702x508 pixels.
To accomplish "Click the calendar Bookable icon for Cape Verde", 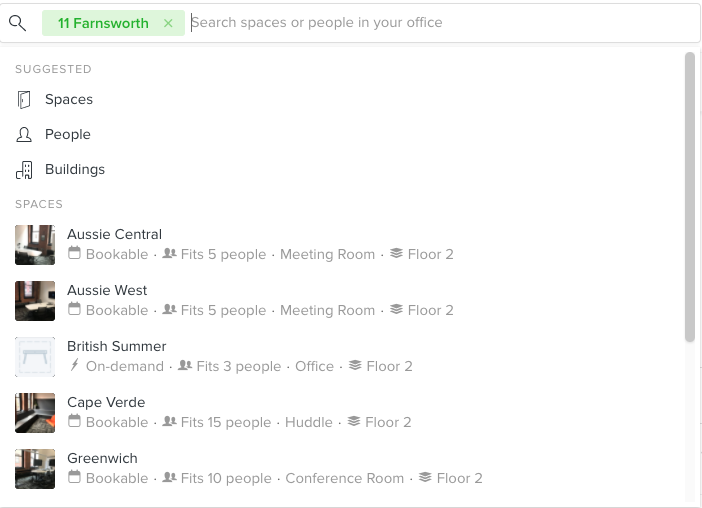I will 74,421.
